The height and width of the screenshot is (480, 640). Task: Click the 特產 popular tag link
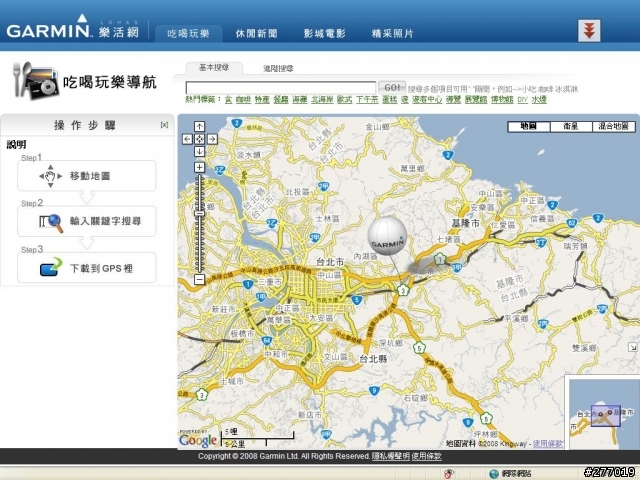[262, 99]
